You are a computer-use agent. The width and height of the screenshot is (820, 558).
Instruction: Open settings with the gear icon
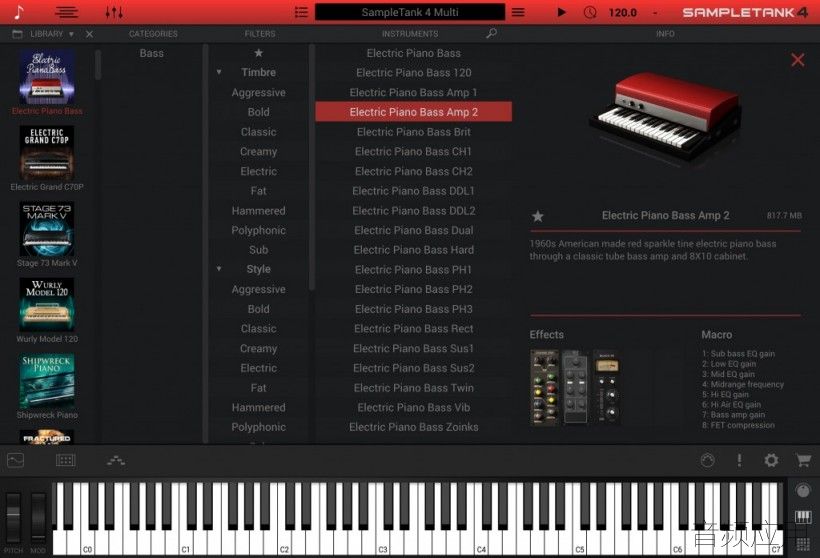tap(771, 460)
